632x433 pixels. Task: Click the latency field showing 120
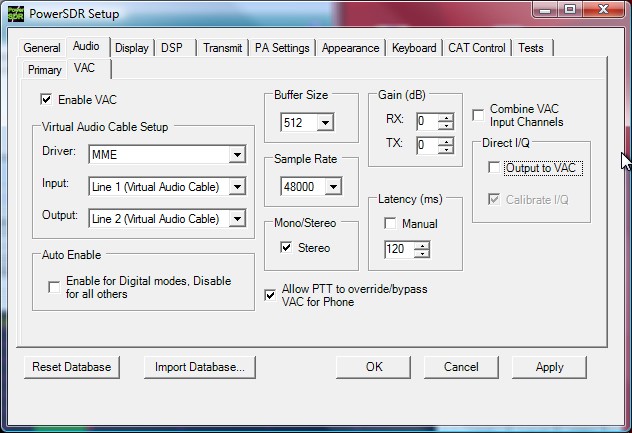pyautogui.click(x=399, y=249)
